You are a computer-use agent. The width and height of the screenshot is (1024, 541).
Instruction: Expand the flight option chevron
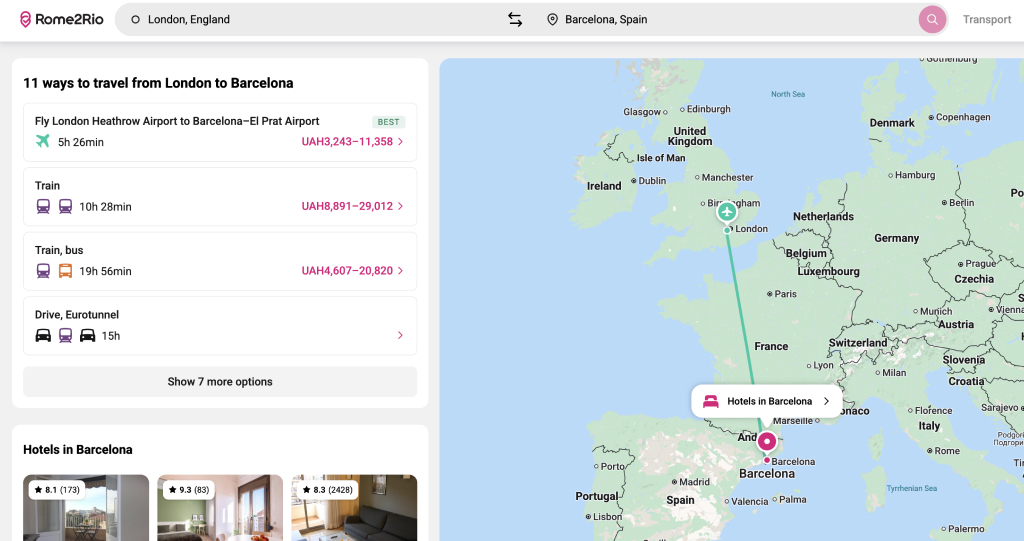(400, 142)
